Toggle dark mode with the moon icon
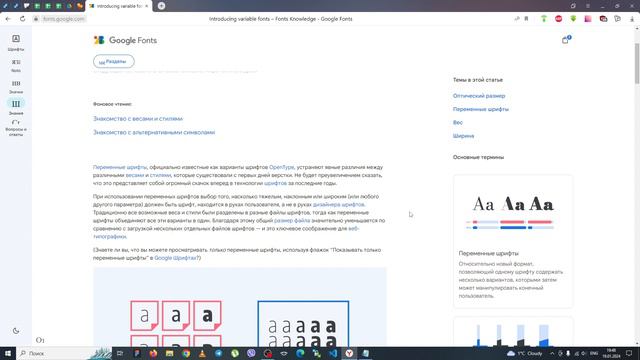640x360 pixels. [16, 331]
